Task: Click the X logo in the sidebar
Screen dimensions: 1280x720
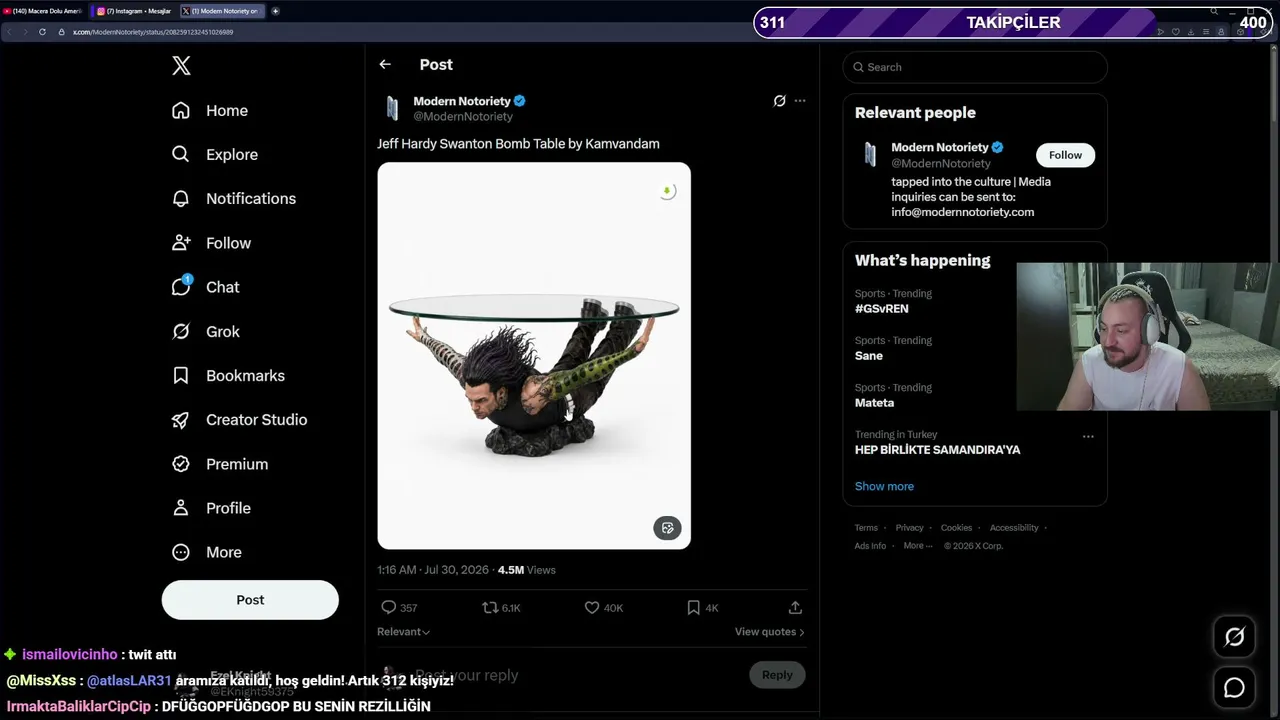Action: tap(181, 66)
